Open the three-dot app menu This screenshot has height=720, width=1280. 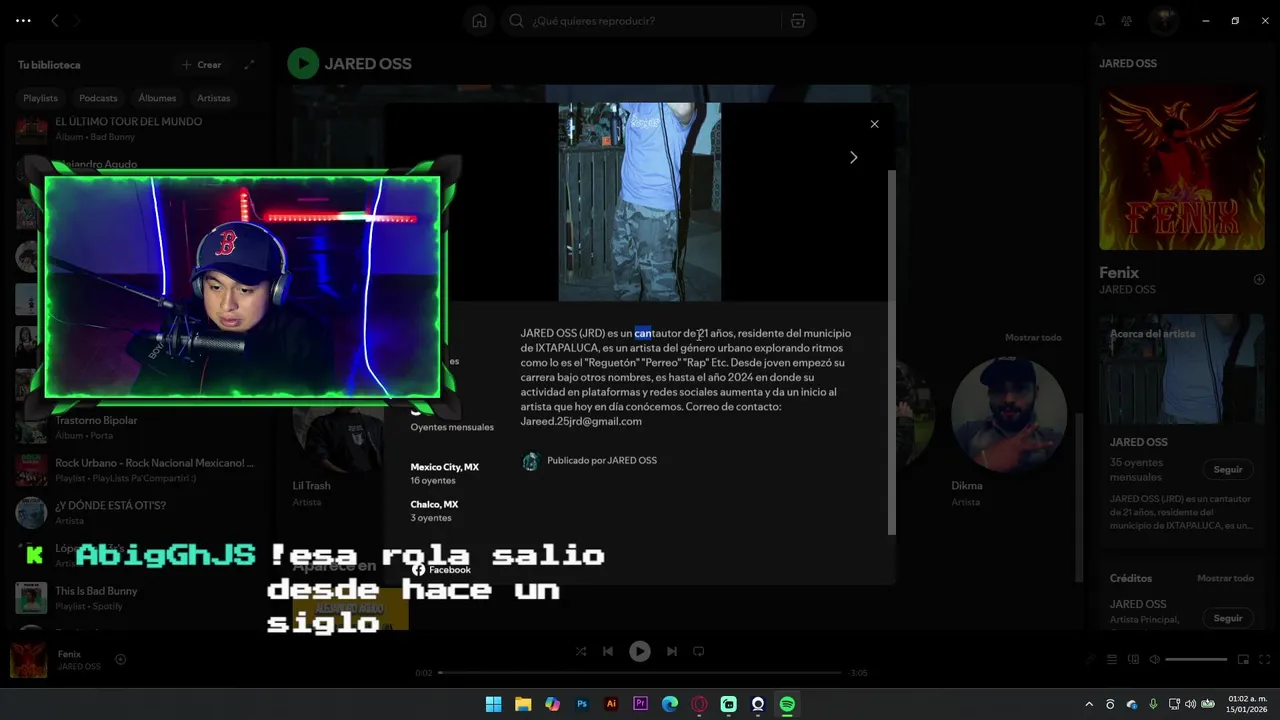24,20
